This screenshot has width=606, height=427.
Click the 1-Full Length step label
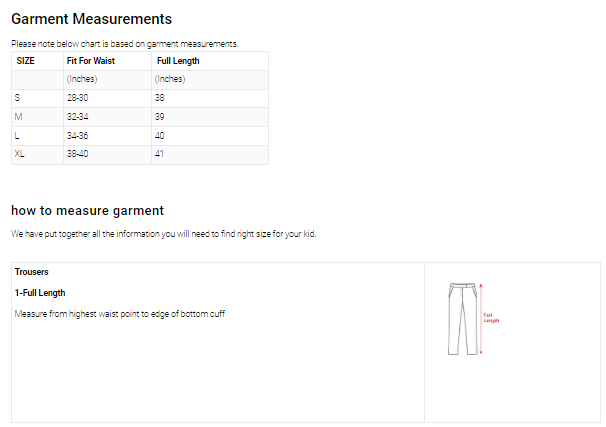click(x=40, y=292)
